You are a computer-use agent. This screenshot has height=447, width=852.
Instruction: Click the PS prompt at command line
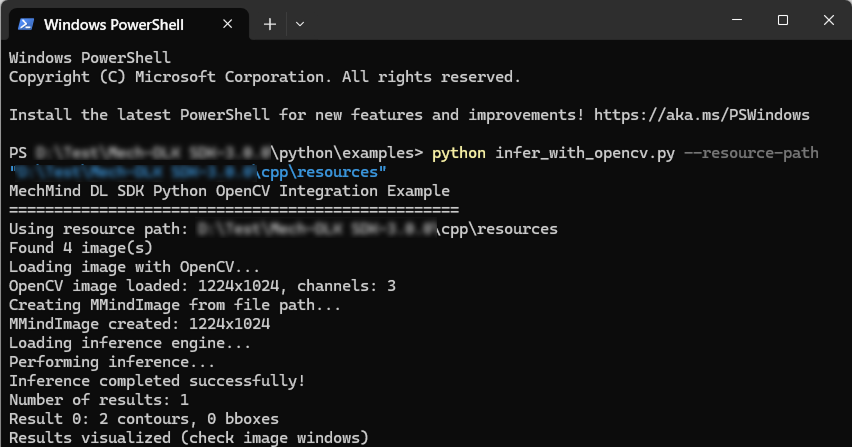18,153
